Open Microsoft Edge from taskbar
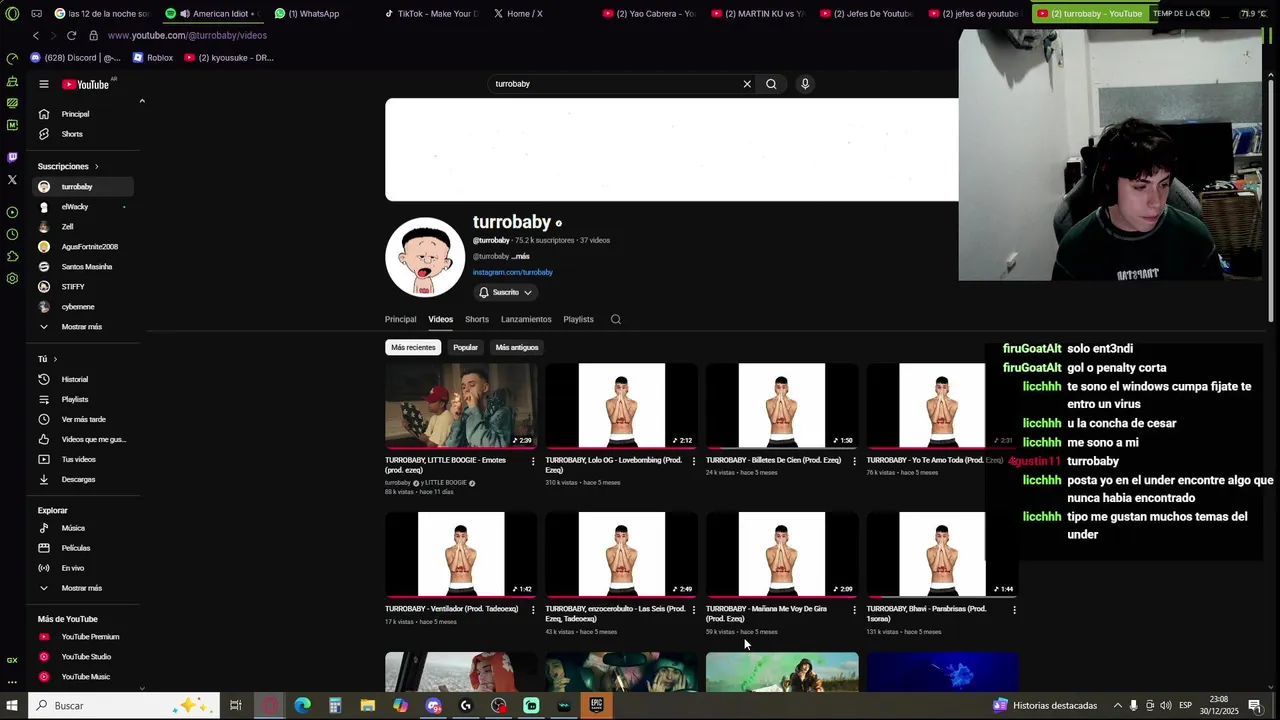 [302, 705]
